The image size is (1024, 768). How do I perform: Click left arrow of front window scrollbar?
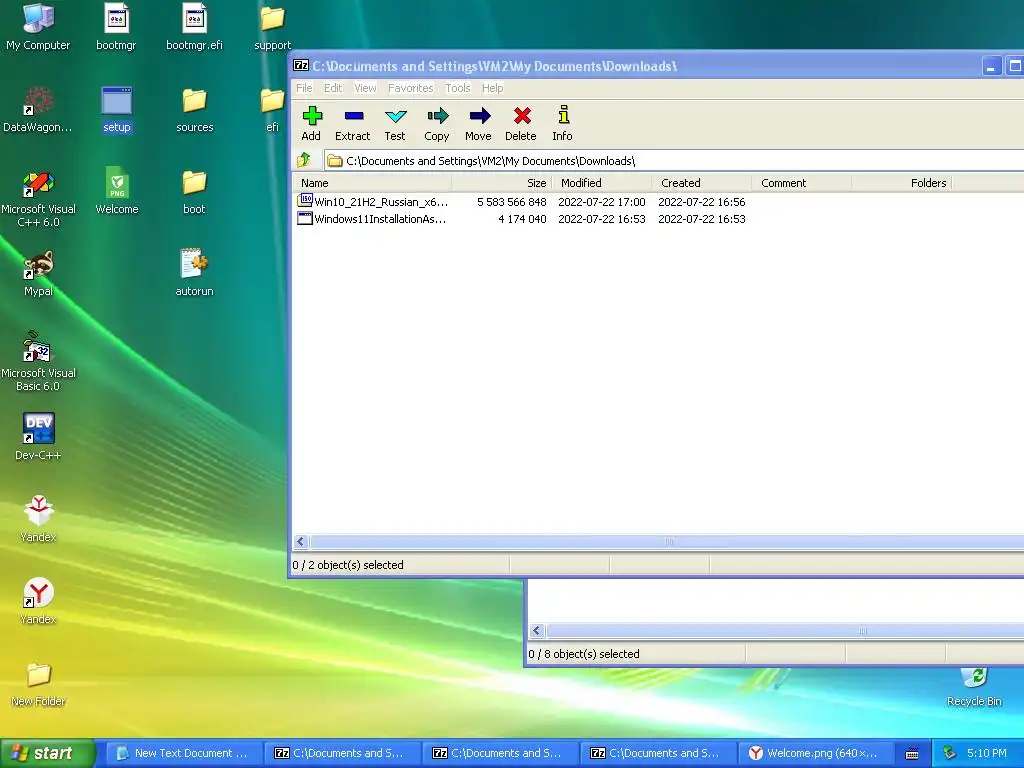pyautogui.click(x=300, y=541)
